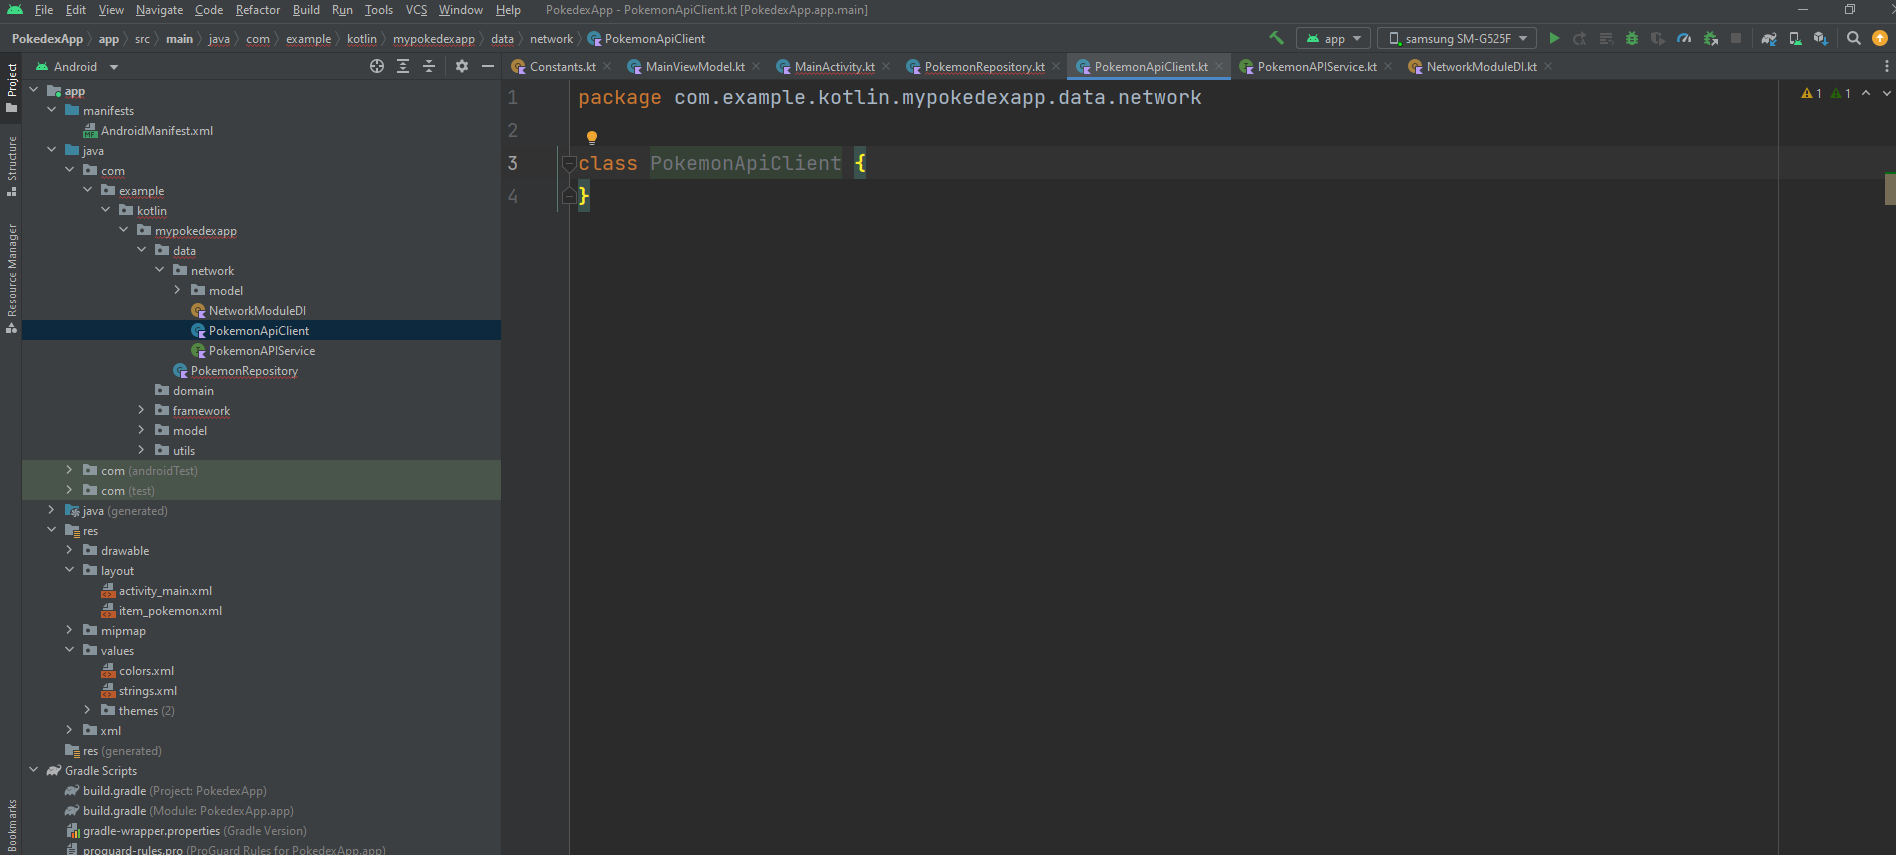Open the Profiler gauge icon
Viewport: 1896px width, 855px height.
point(1684,38)
